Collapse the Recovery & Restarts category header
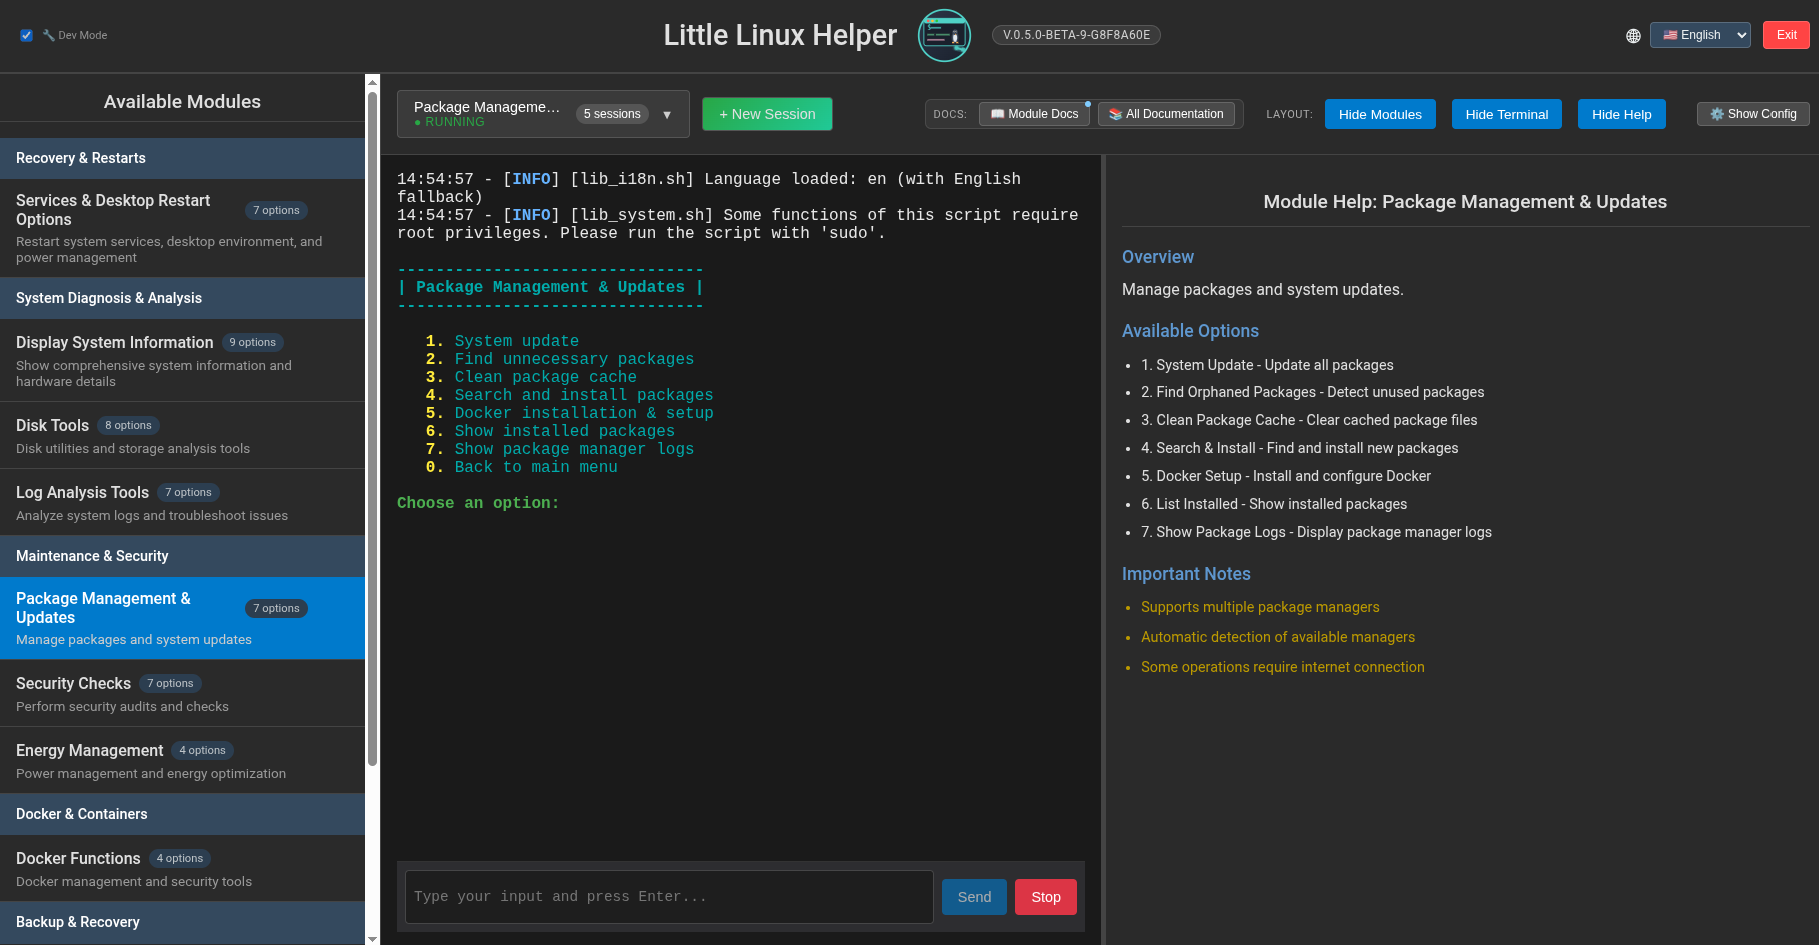 tap(182, 158)
